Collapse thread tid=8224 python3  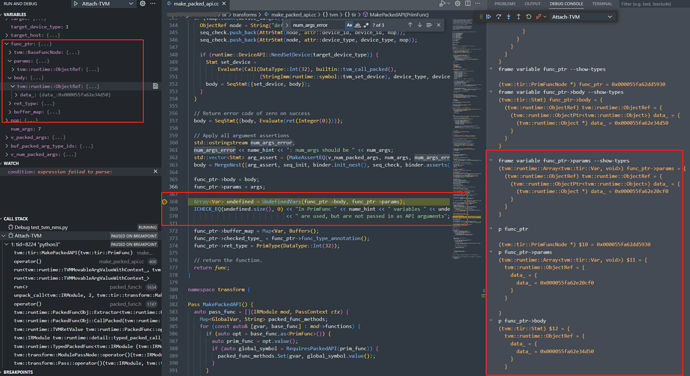tap(7, 244)
